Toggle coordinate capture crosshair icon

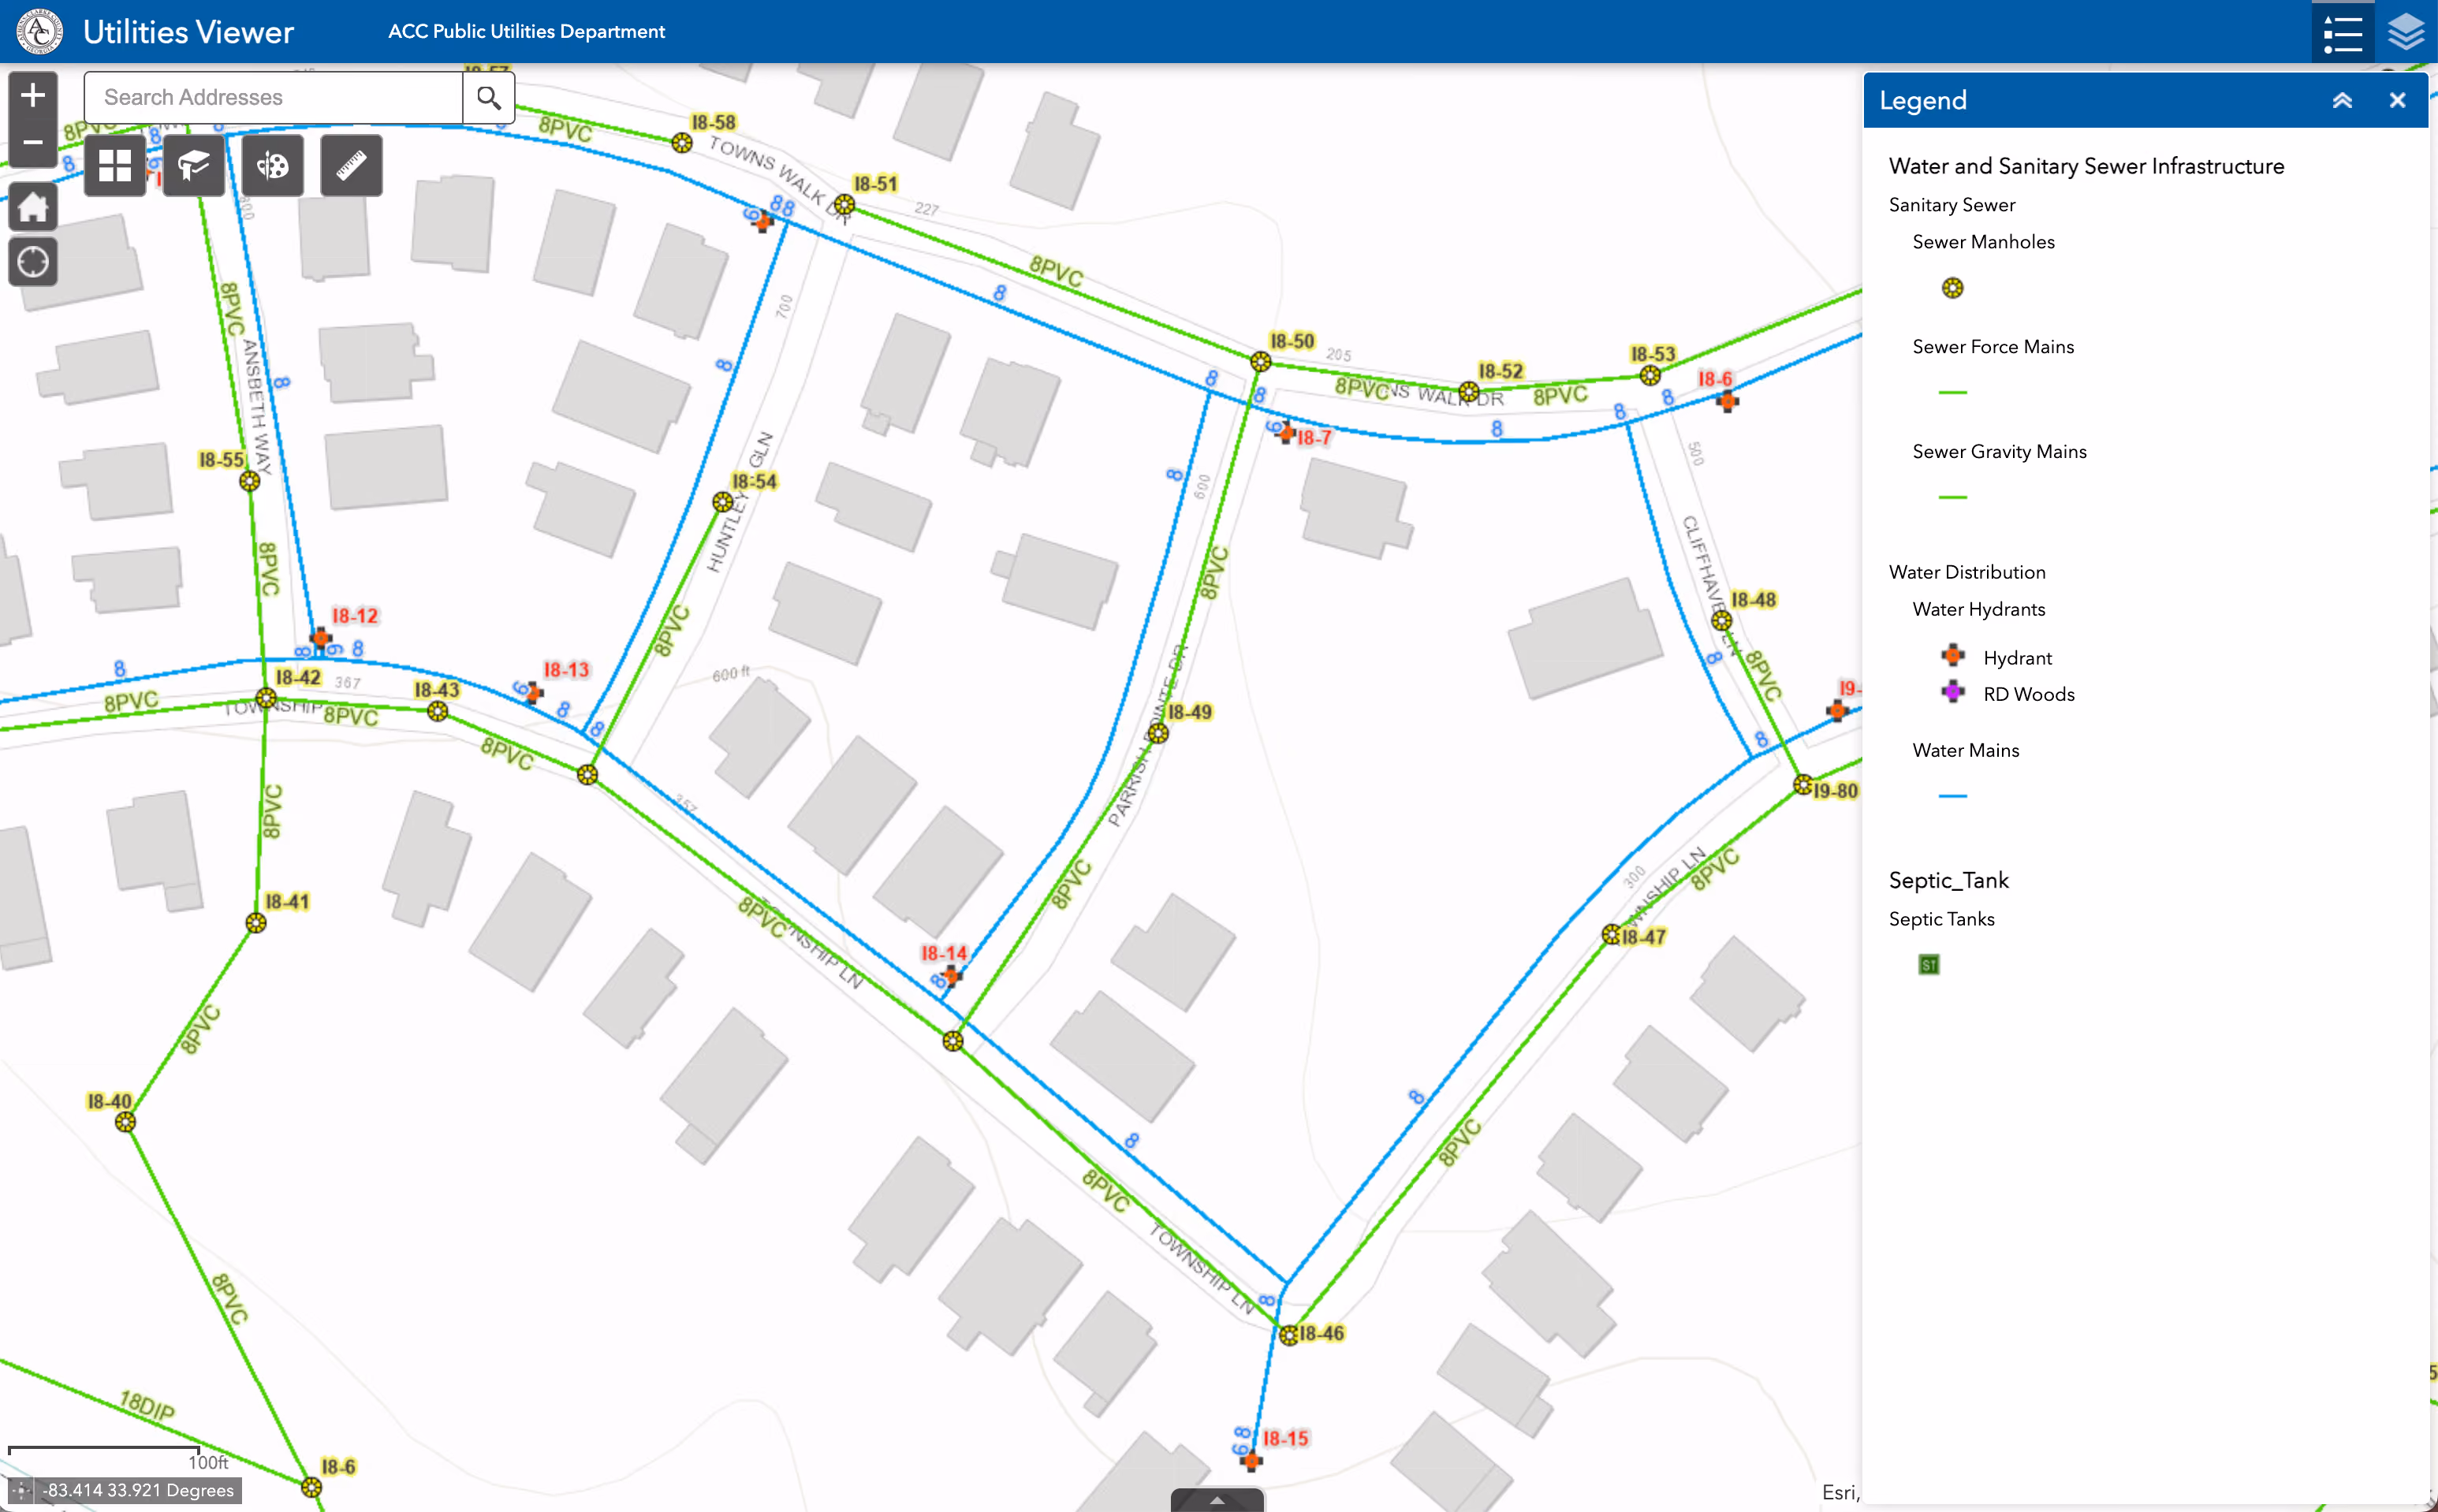(22, 1490)
